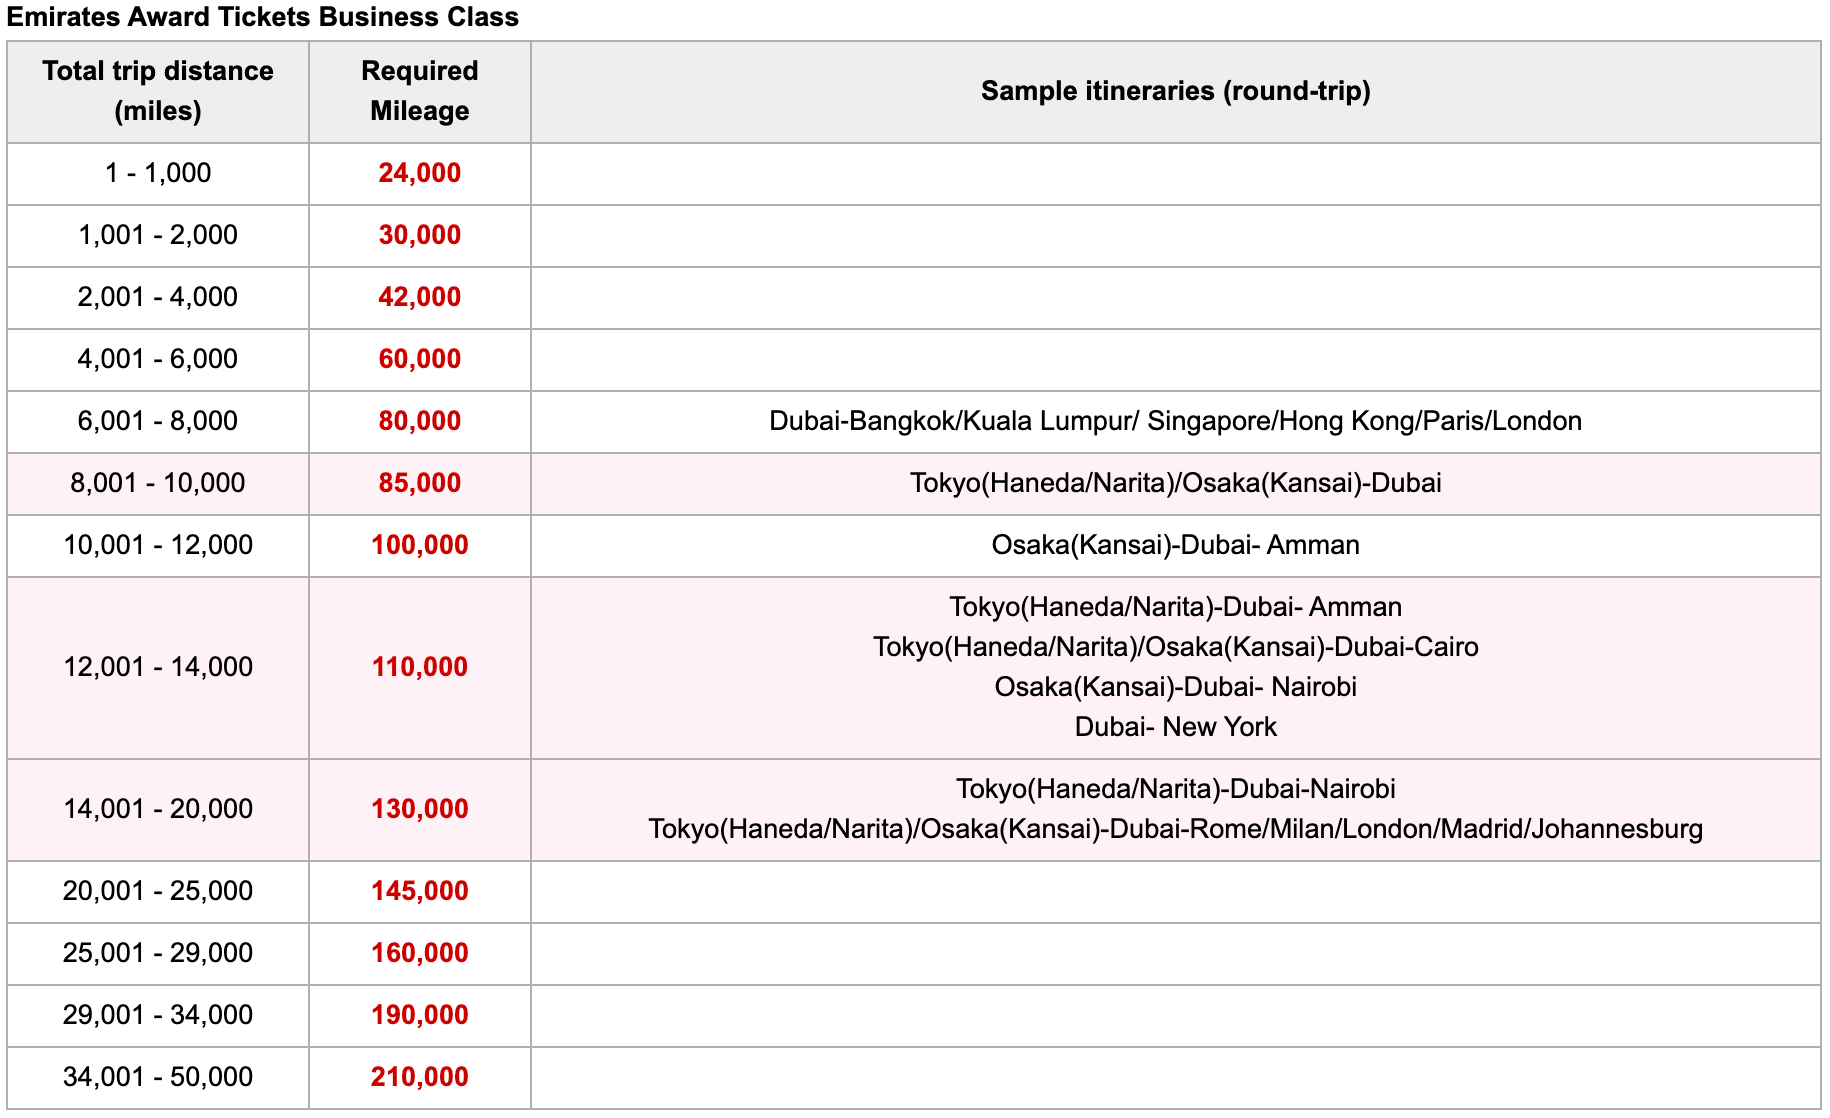Viewport: 1830px width, 1118px height.
Task: Click the '60,000' mileage value
Action: 420,359
